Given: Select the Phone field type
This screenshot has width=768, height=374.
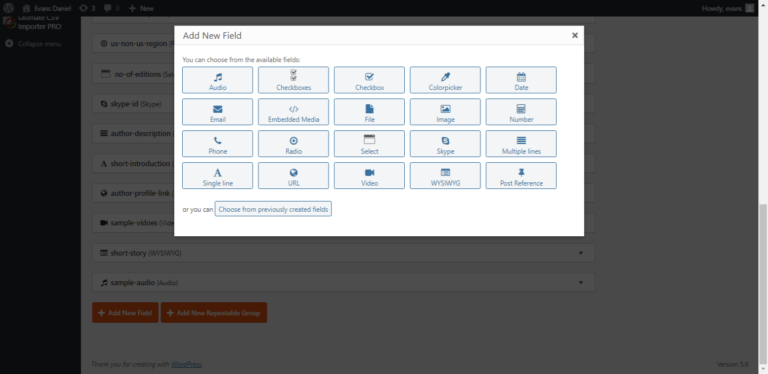Looking at the screenshot, I should coord(217,143).
